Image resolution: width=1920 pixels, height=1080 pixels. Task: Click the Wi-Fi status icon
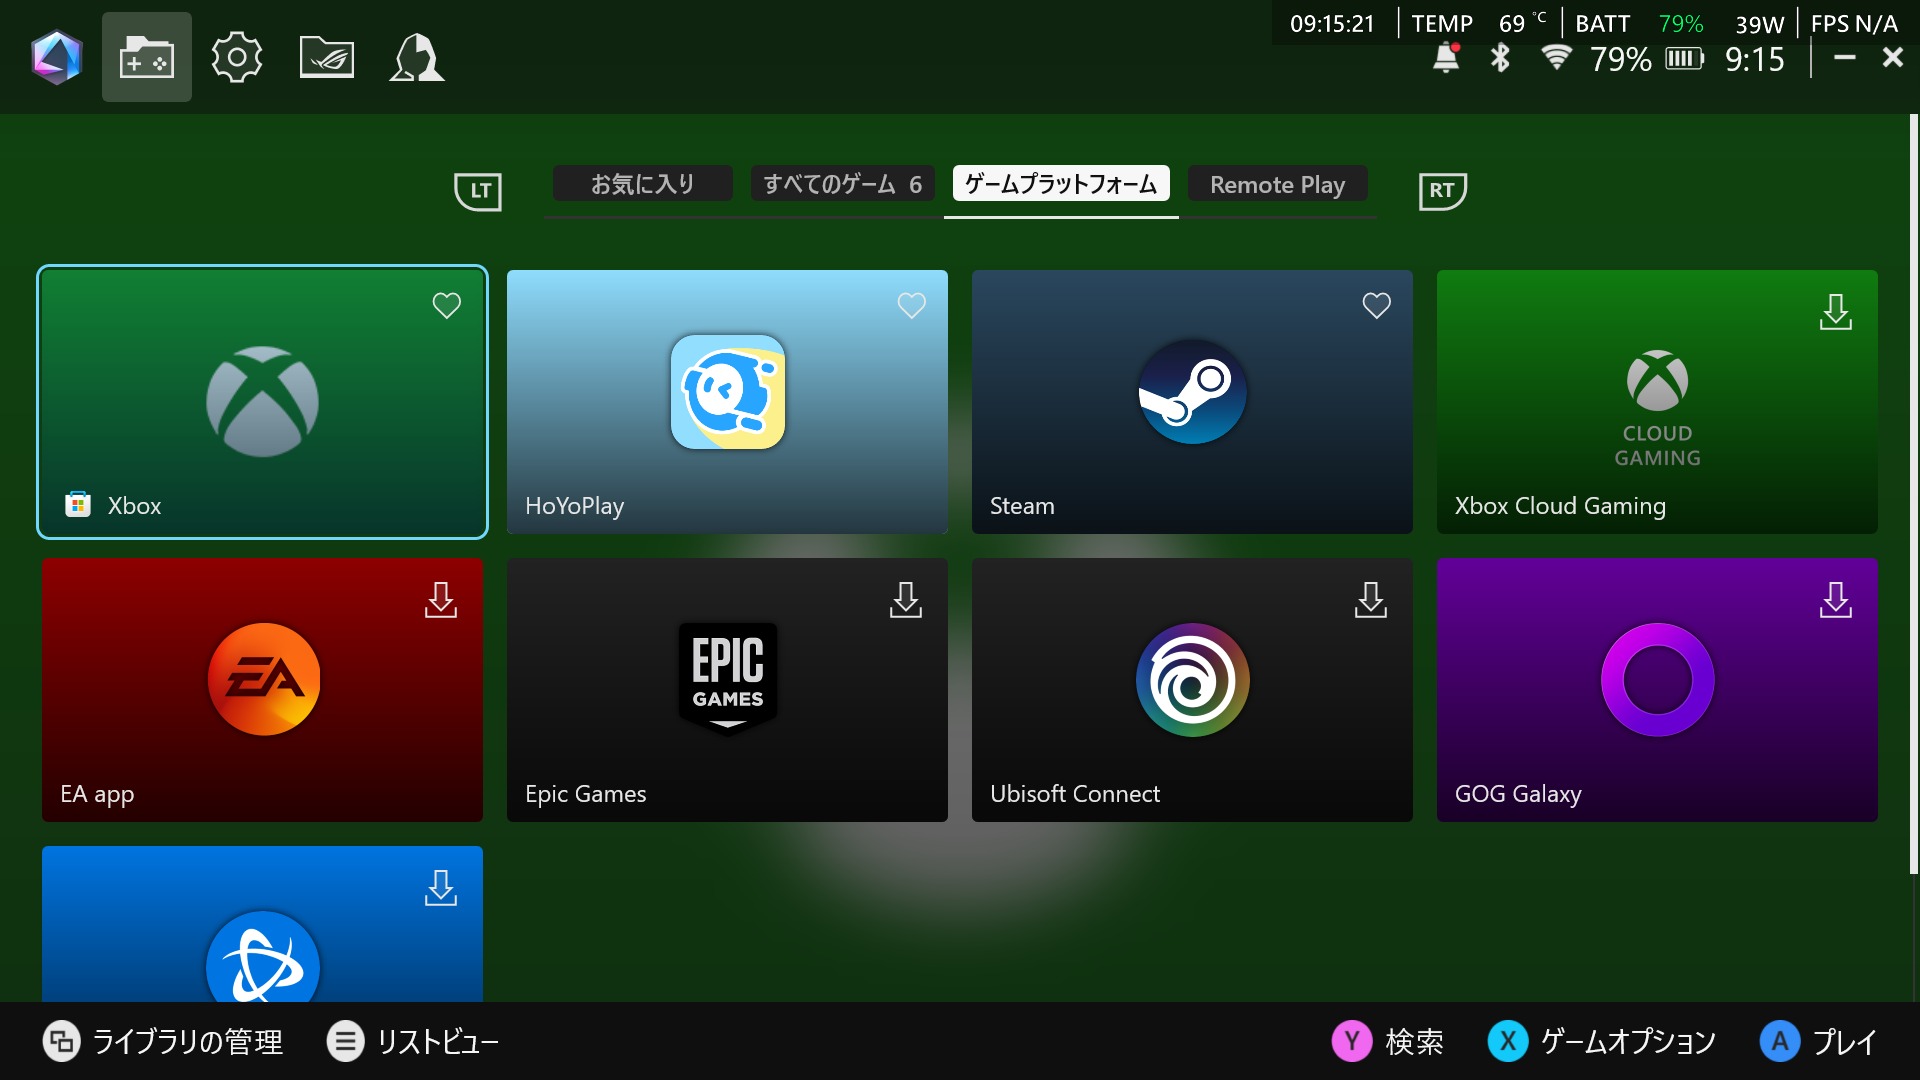(1555, 59)
